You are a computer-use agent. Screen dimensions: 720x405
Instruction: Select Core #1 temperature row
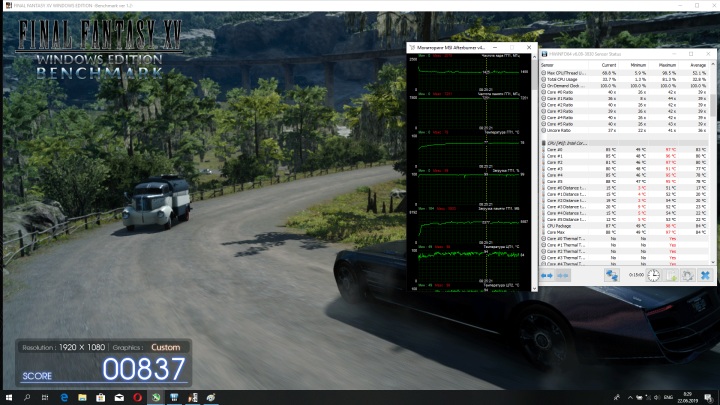[624, 156]
